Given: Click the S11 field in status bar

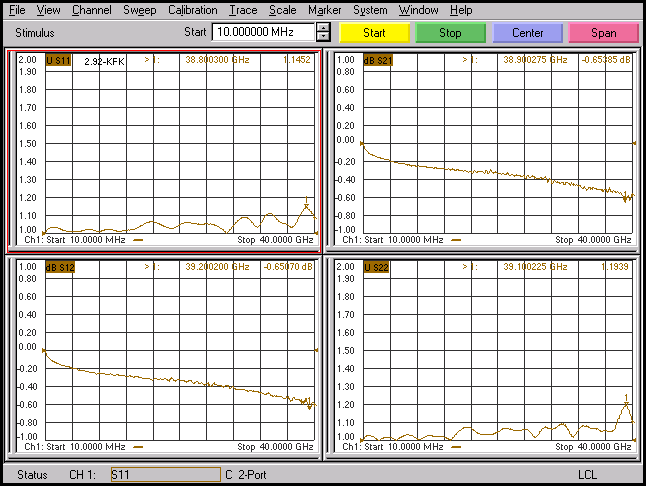Looking at the screenshot, I should pos(164,474).
